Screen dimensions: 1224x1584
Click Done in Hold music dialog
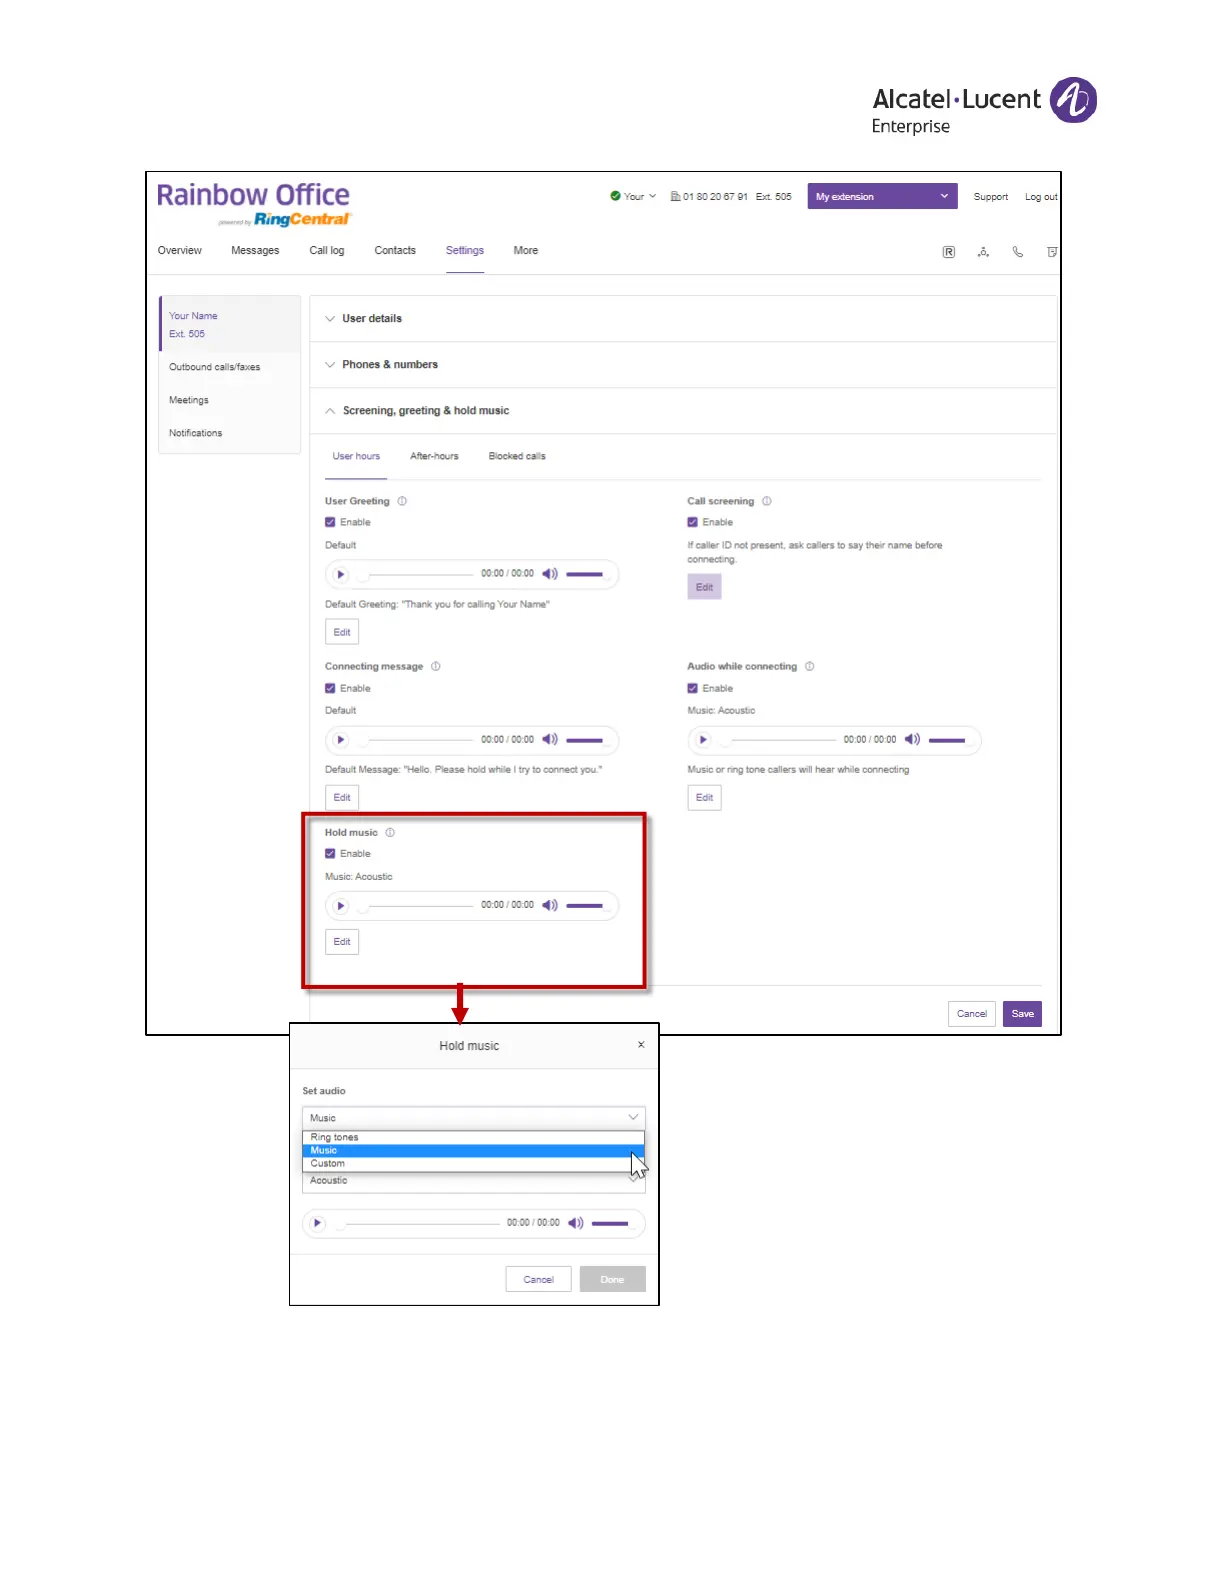pos(613,1280)
